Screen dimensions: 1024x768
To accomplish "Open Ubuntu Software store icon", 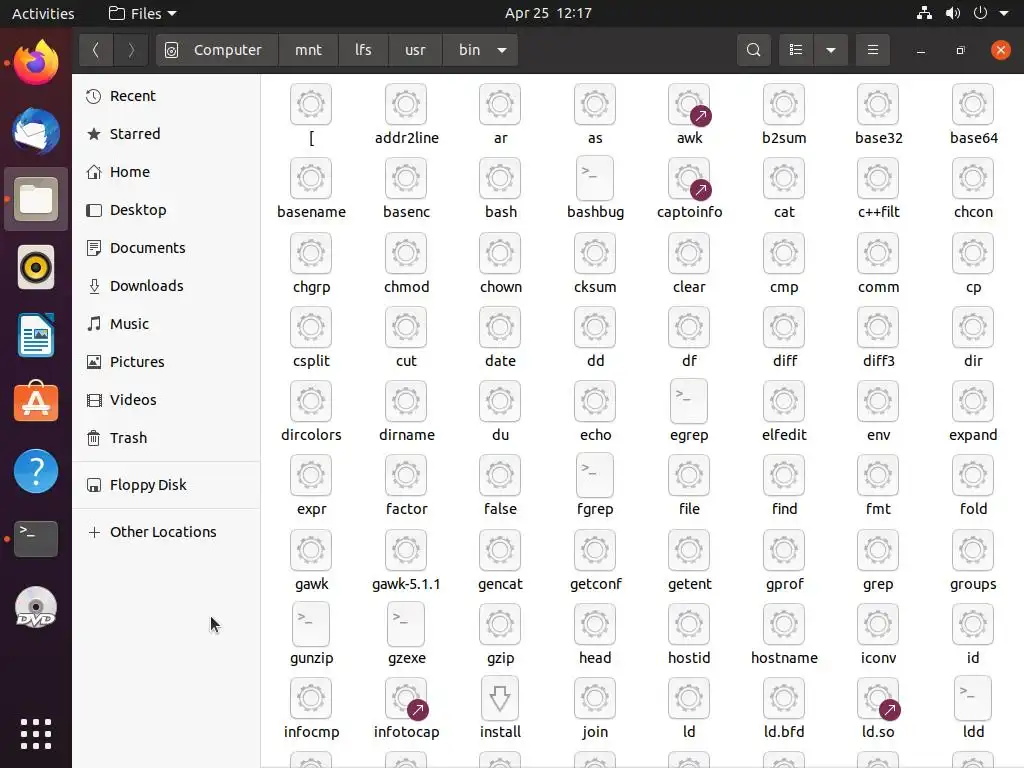I will pyautogui.click(x=36, y=402).
